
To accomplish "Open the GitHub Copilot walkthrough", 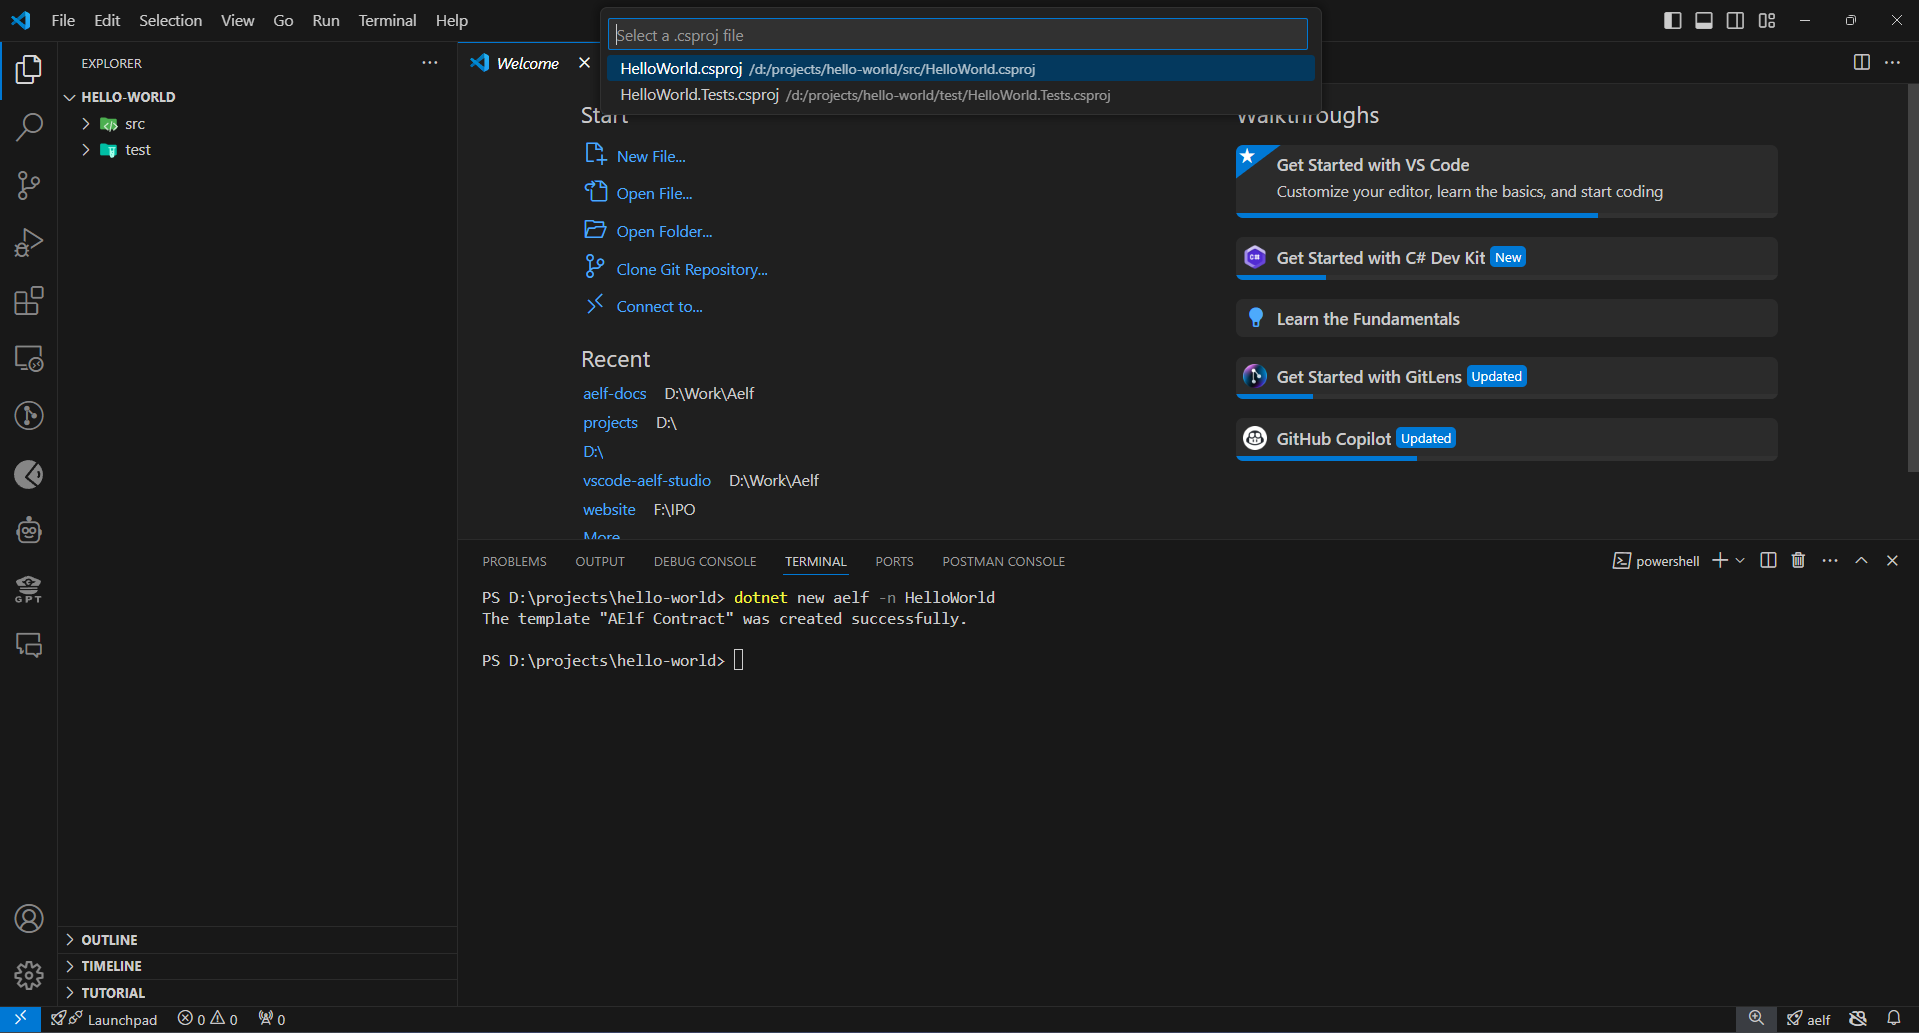I will click(x=1506, y=439).
